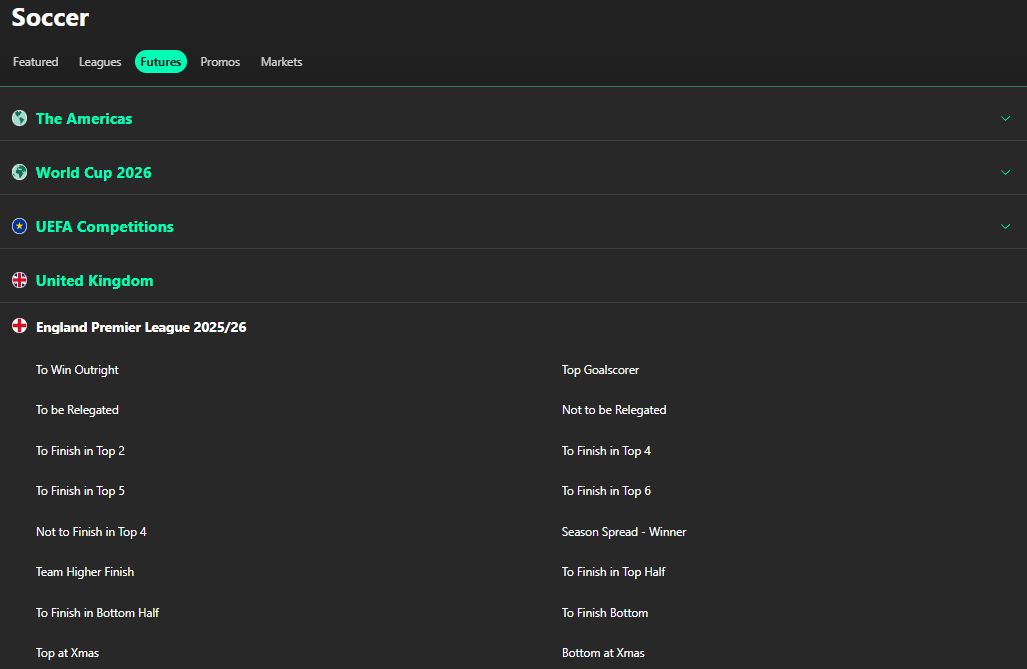Open the Top Goalscorer market
The height and width of the screenshot is (669, 1027).
click(x=600, y=369)
